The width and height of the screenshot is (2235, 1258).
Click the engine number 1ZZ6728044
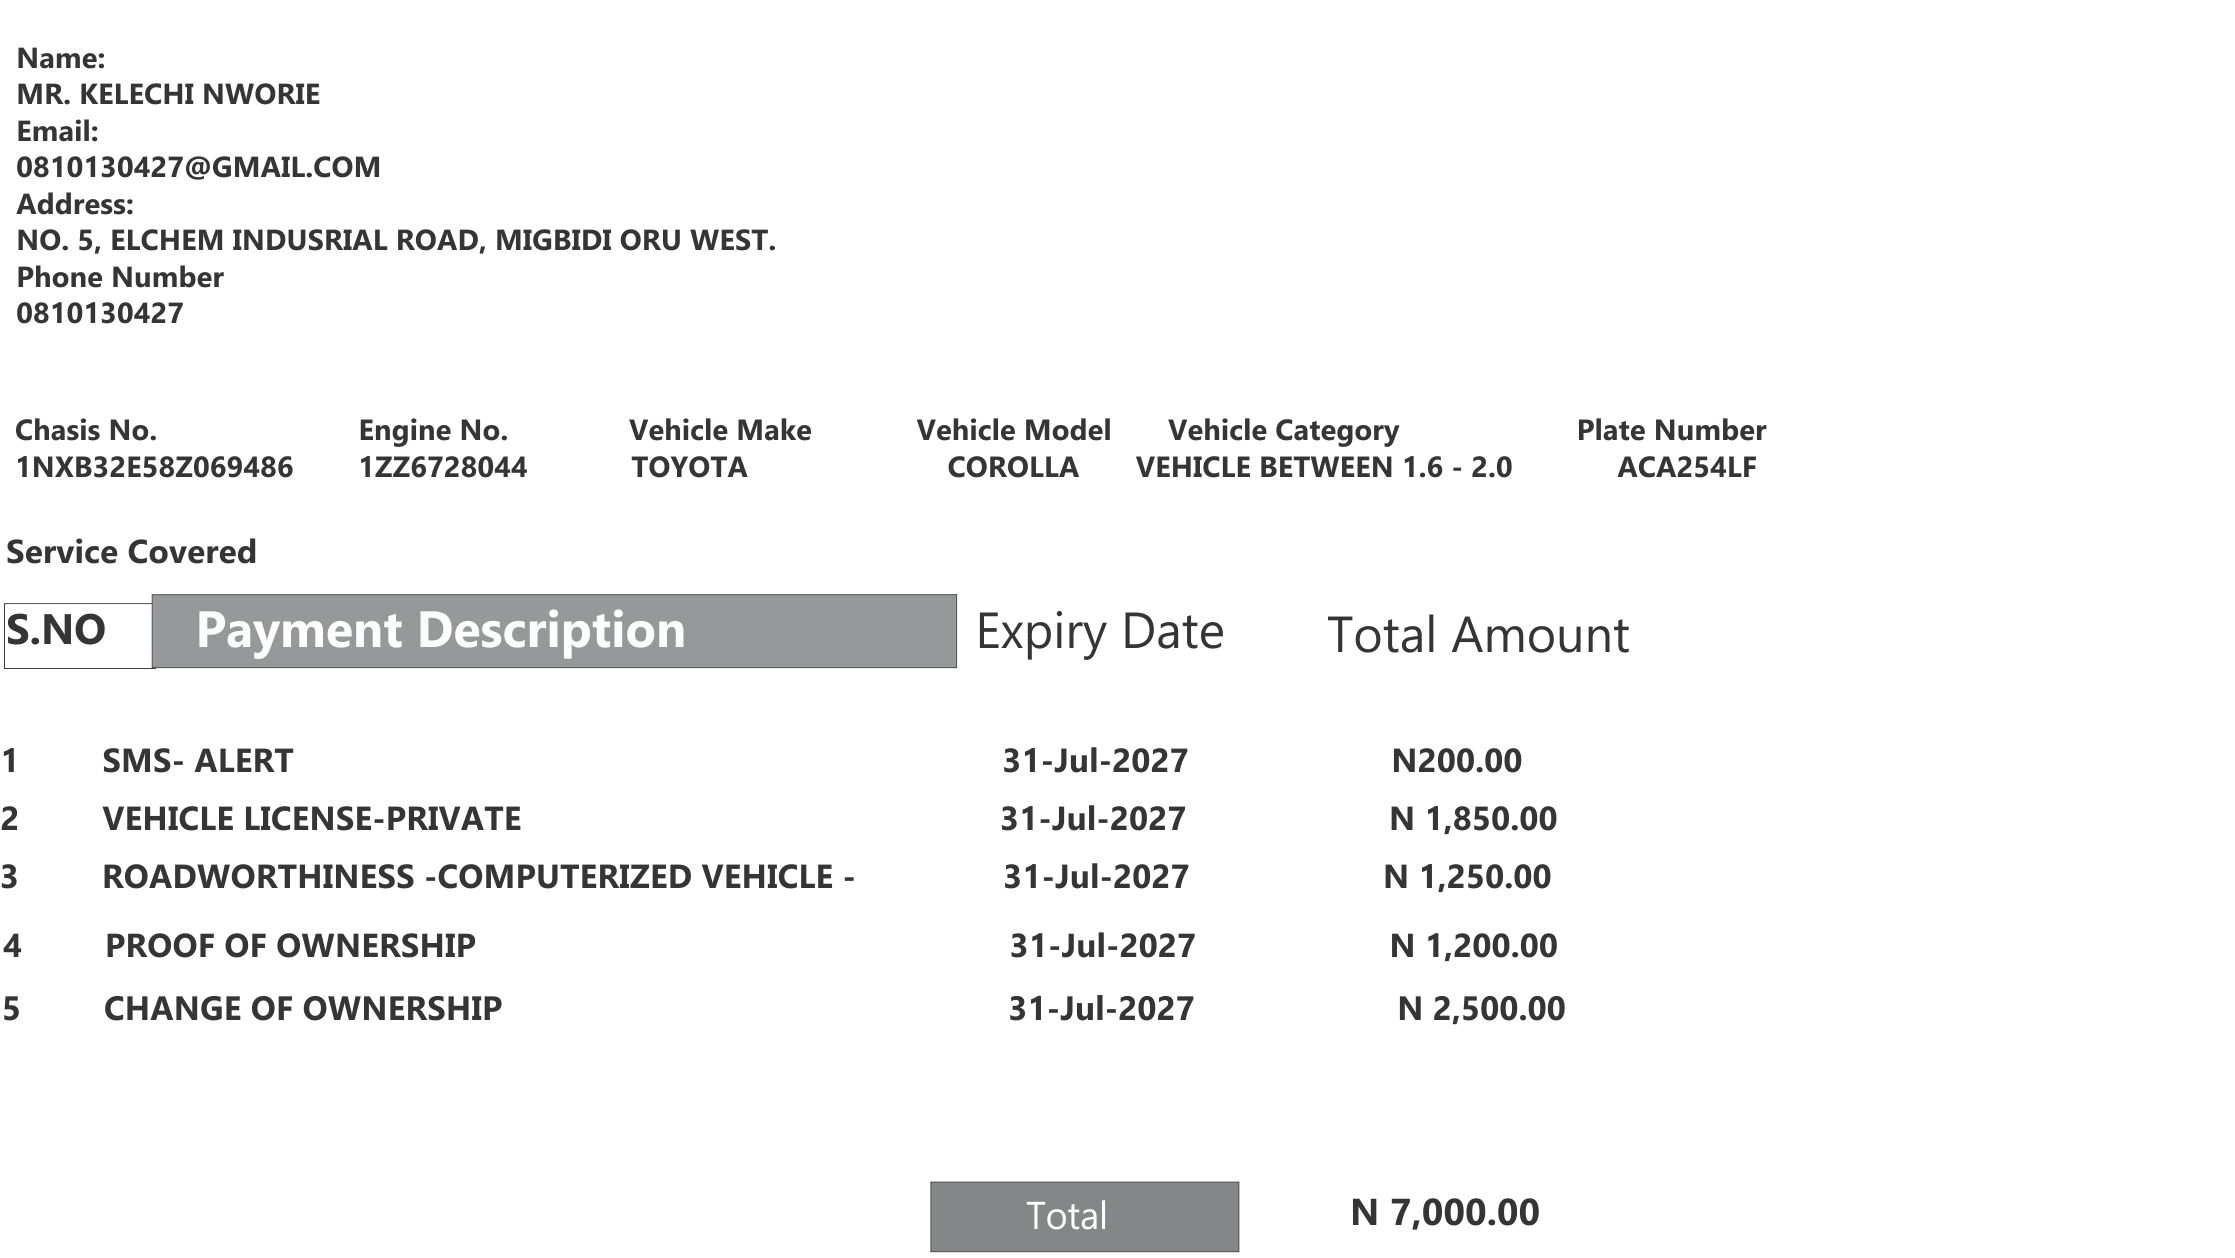[x=442, y=467]
